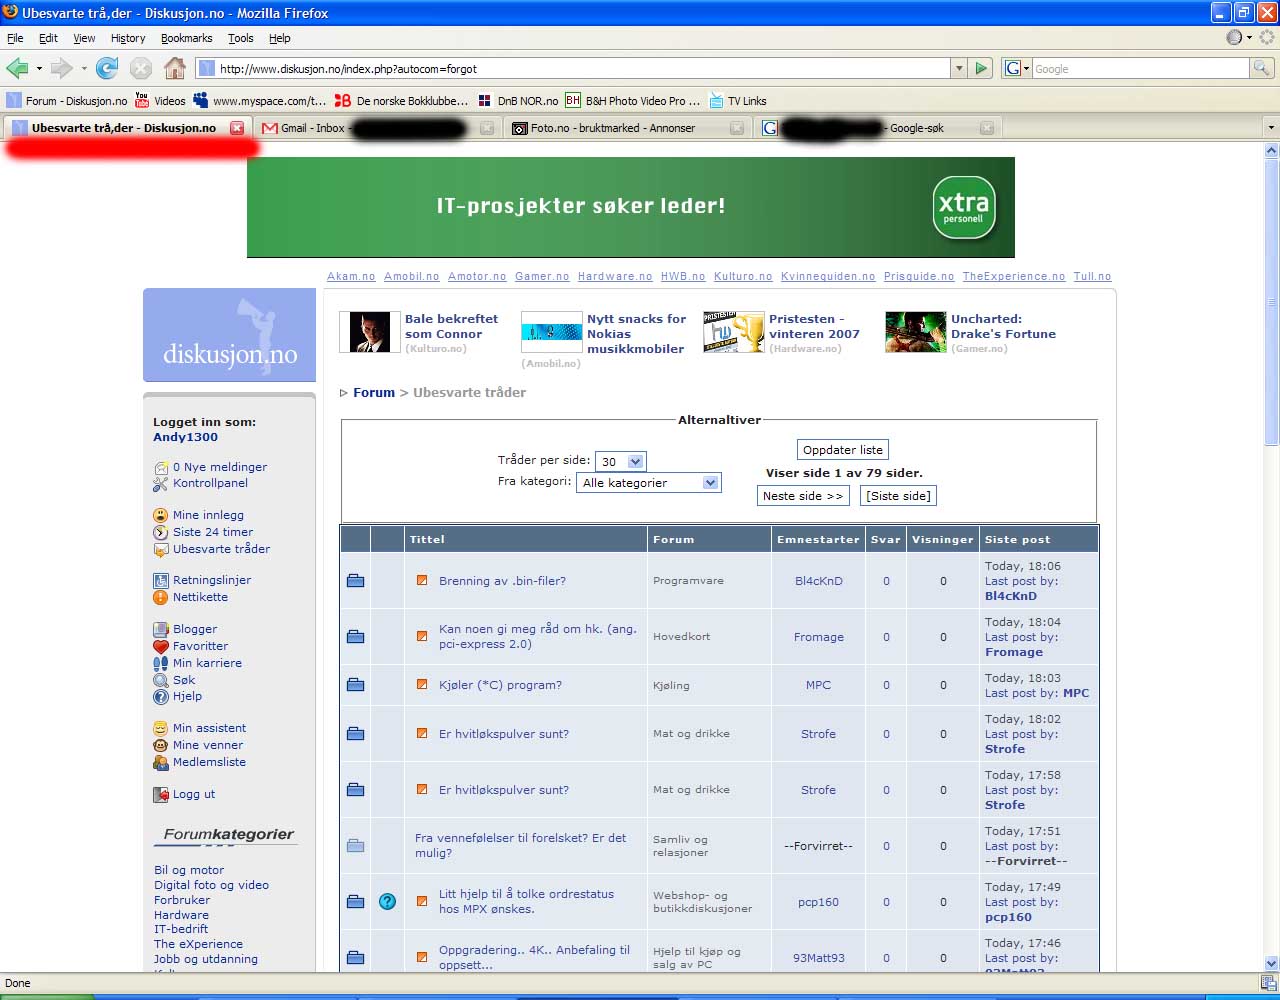Reload the page with the refresh icon
The width and height of the screenshot is (1280, 1000).
point(107,68)
